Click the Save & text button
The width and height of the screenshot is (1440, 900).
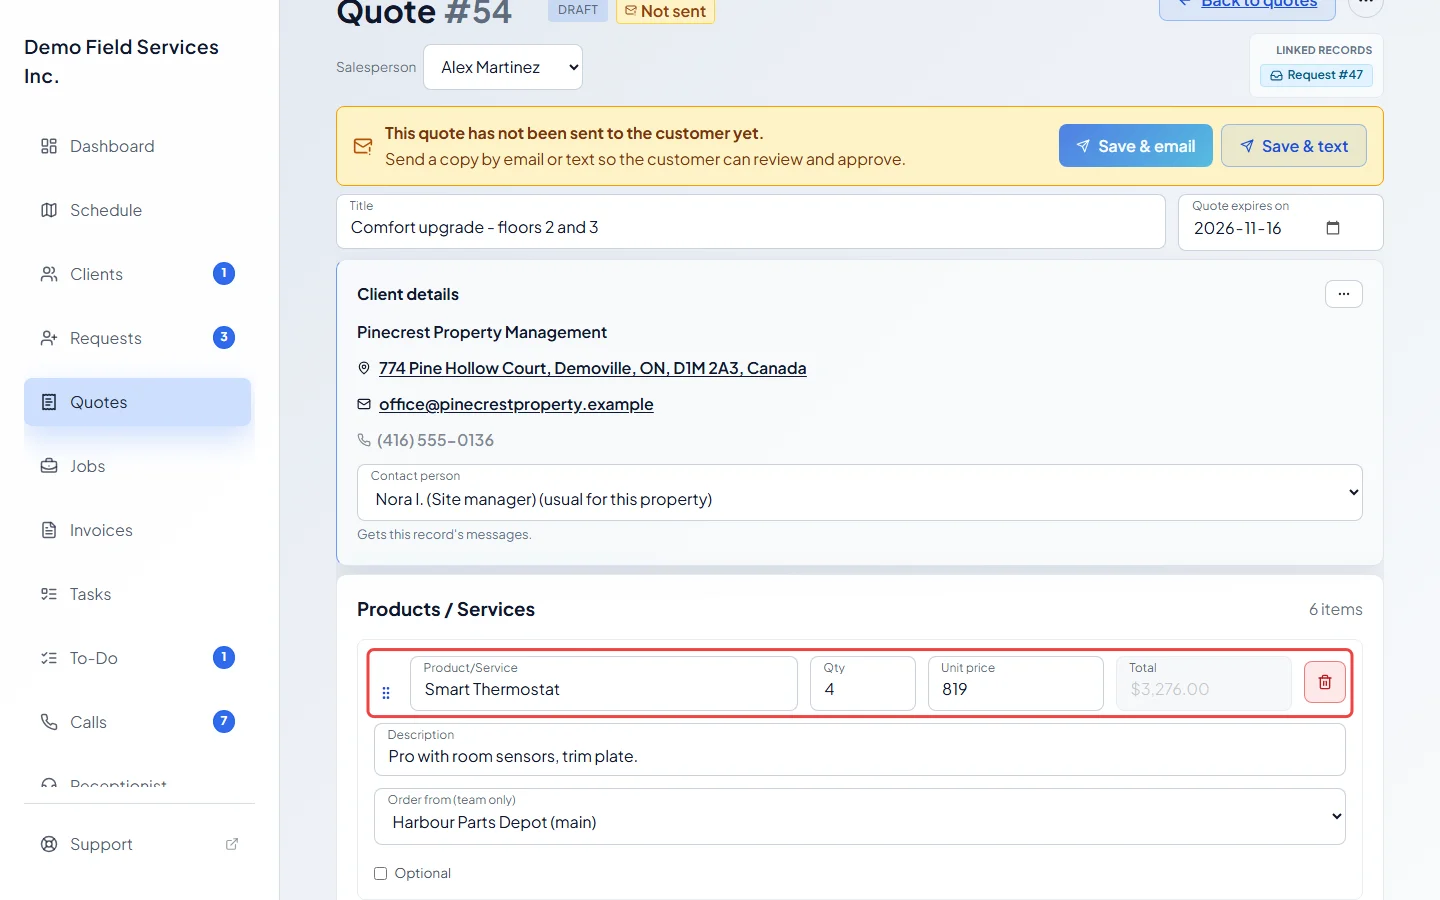[1294, 146]
